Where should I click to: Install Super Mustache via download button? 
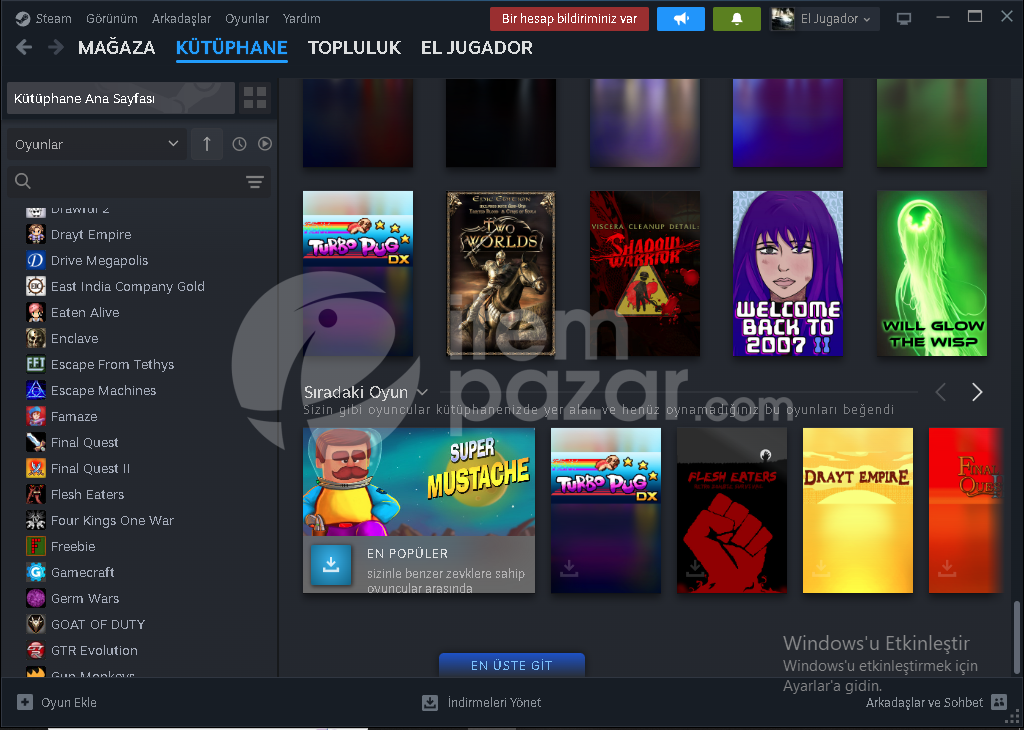coord(331,564)
